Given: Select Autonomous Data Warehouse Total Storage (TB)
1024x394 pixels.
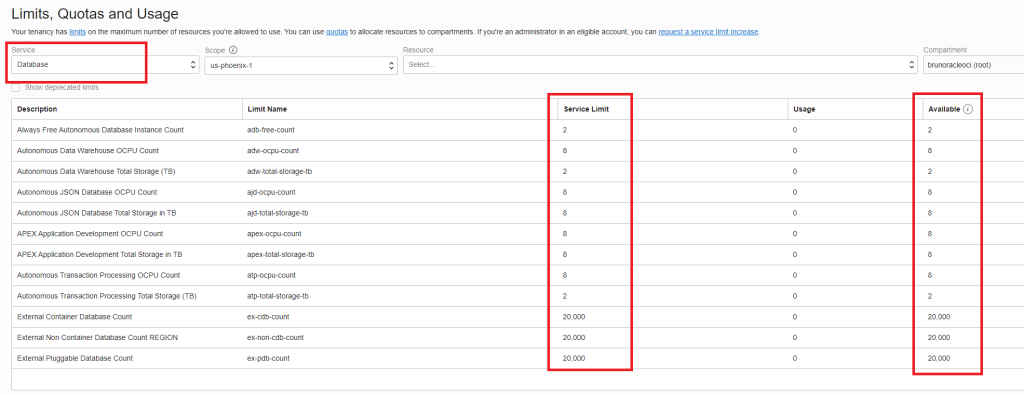Looking at the screenshot, I should click(96, 171).
